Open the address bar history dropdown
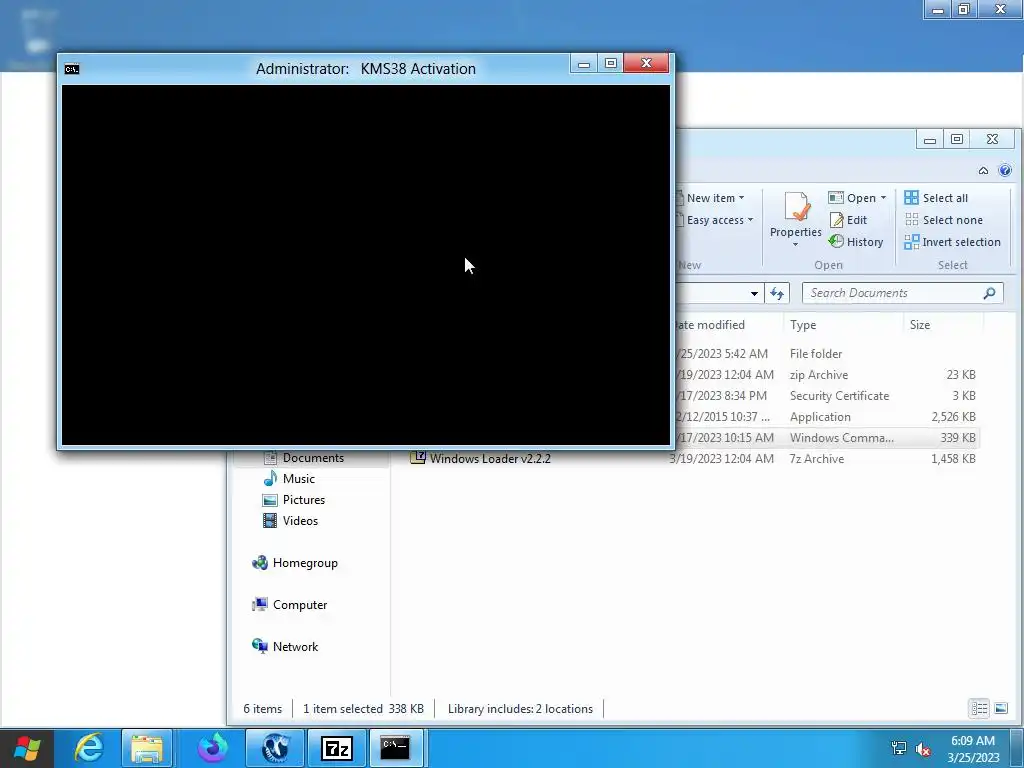This screenshot has height=768, width=1024. [754, 293]
